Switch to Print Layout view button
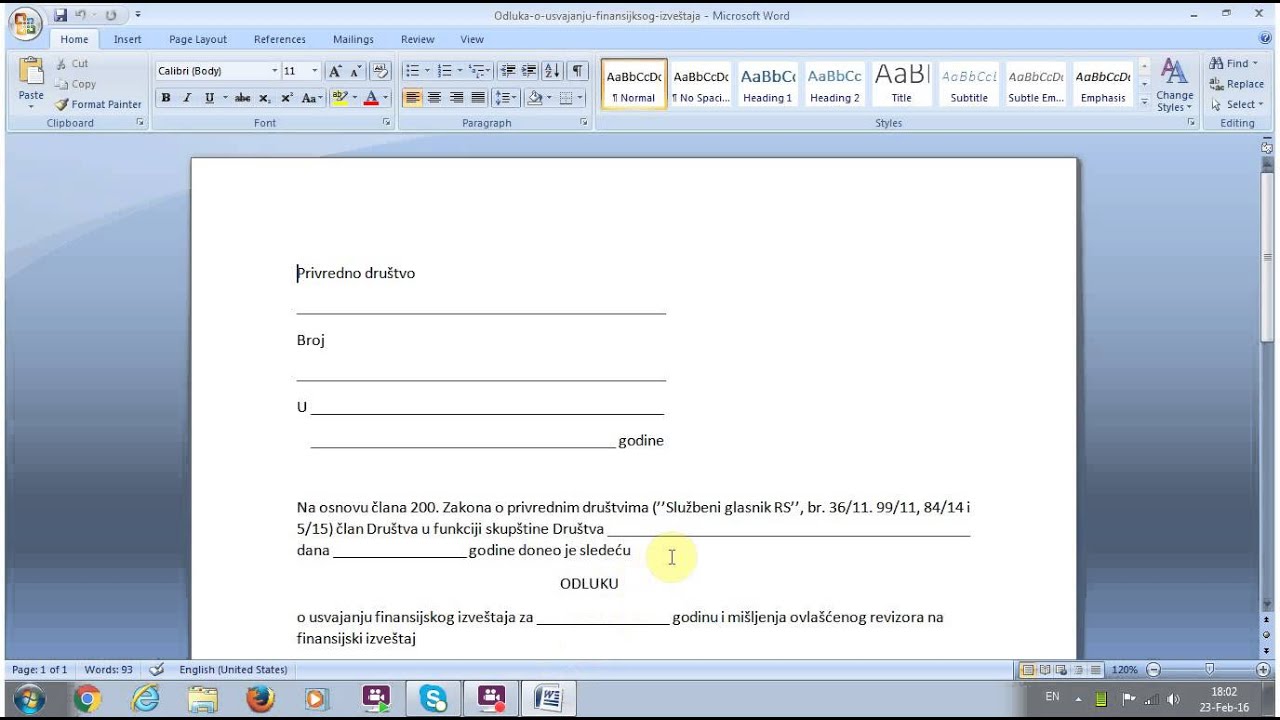The width and height of the screenshot is (1280, 720). (1026, 669)
